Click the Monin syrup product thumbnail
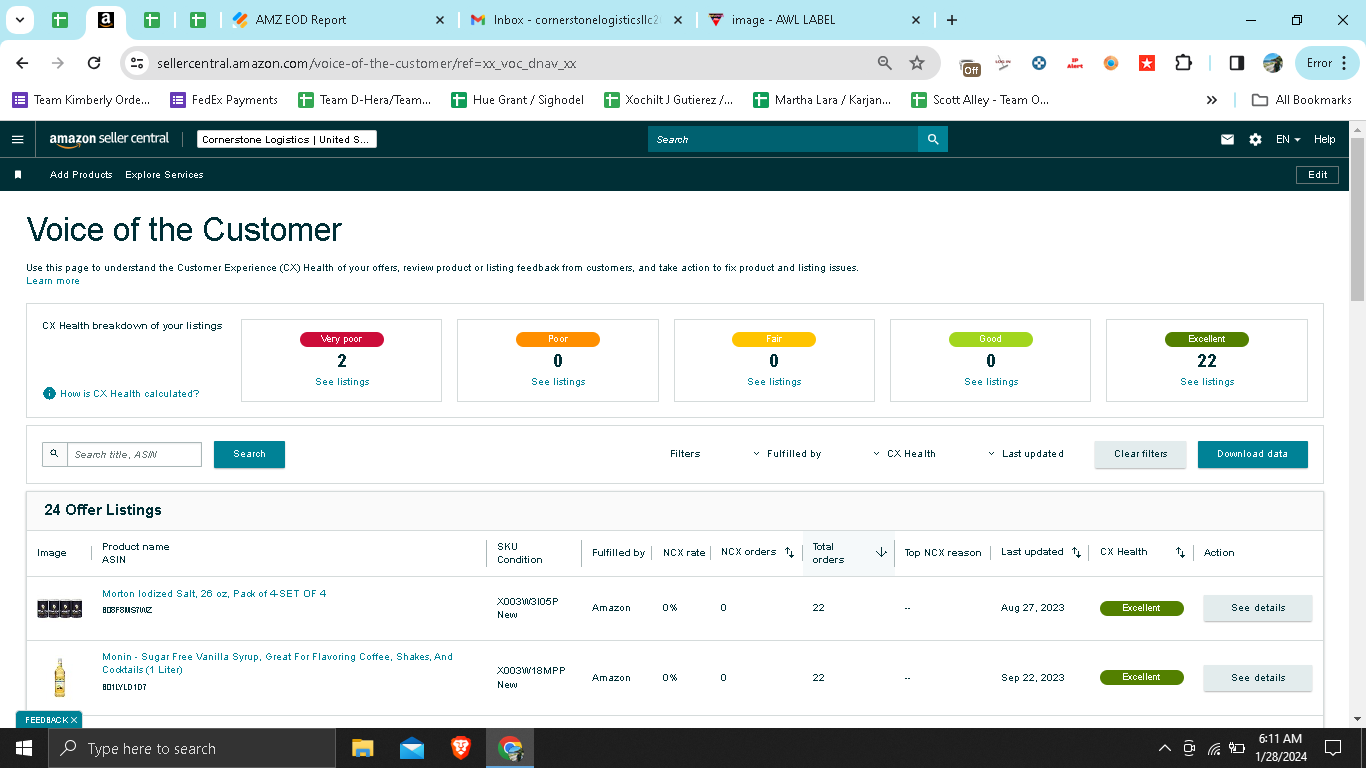This screenshot has height=768, width=1366. 59,678
